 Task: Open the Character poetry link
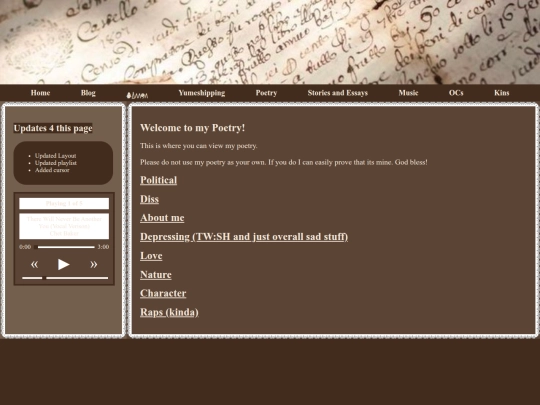163,293
